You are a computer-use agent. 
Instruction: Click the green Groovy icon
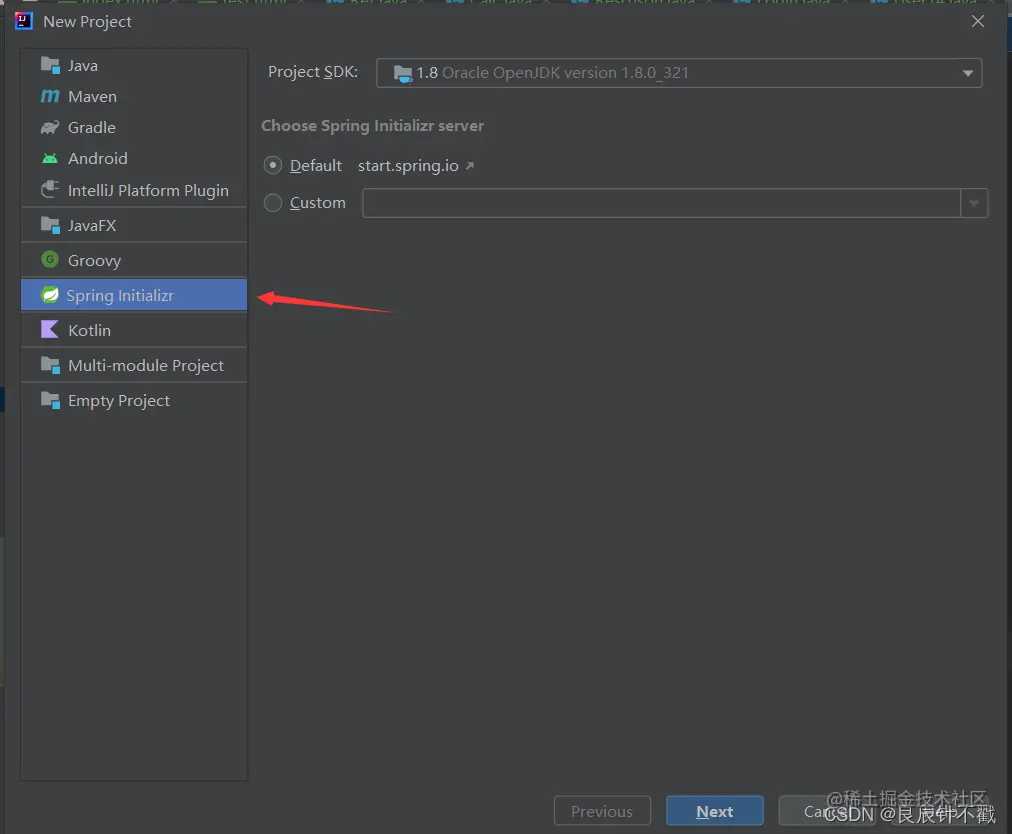(x=50, y=259)
